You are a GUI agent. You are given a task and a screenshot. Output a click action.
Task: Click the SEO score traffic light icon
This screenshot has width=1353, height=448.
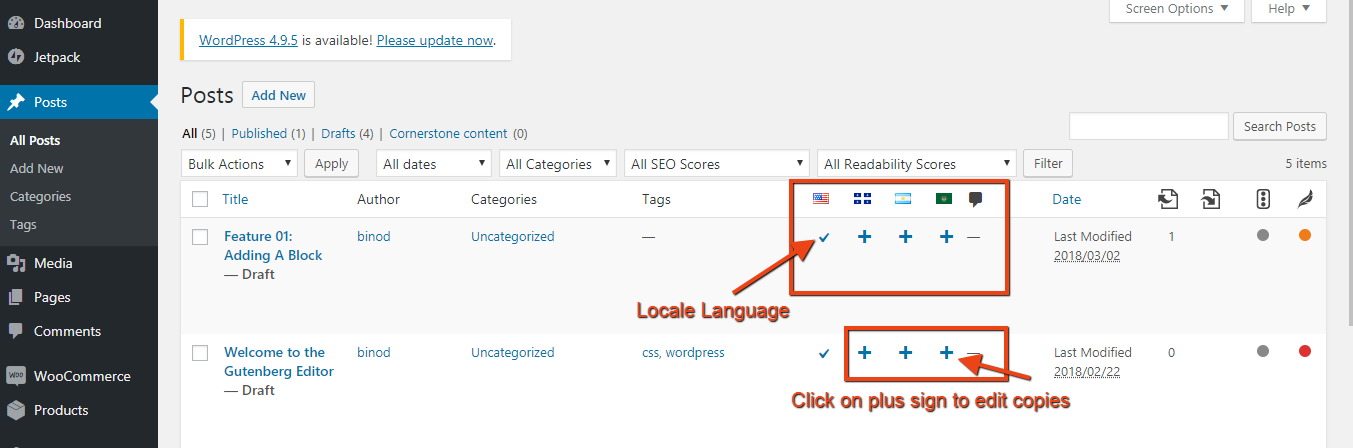click(1263, 199)
